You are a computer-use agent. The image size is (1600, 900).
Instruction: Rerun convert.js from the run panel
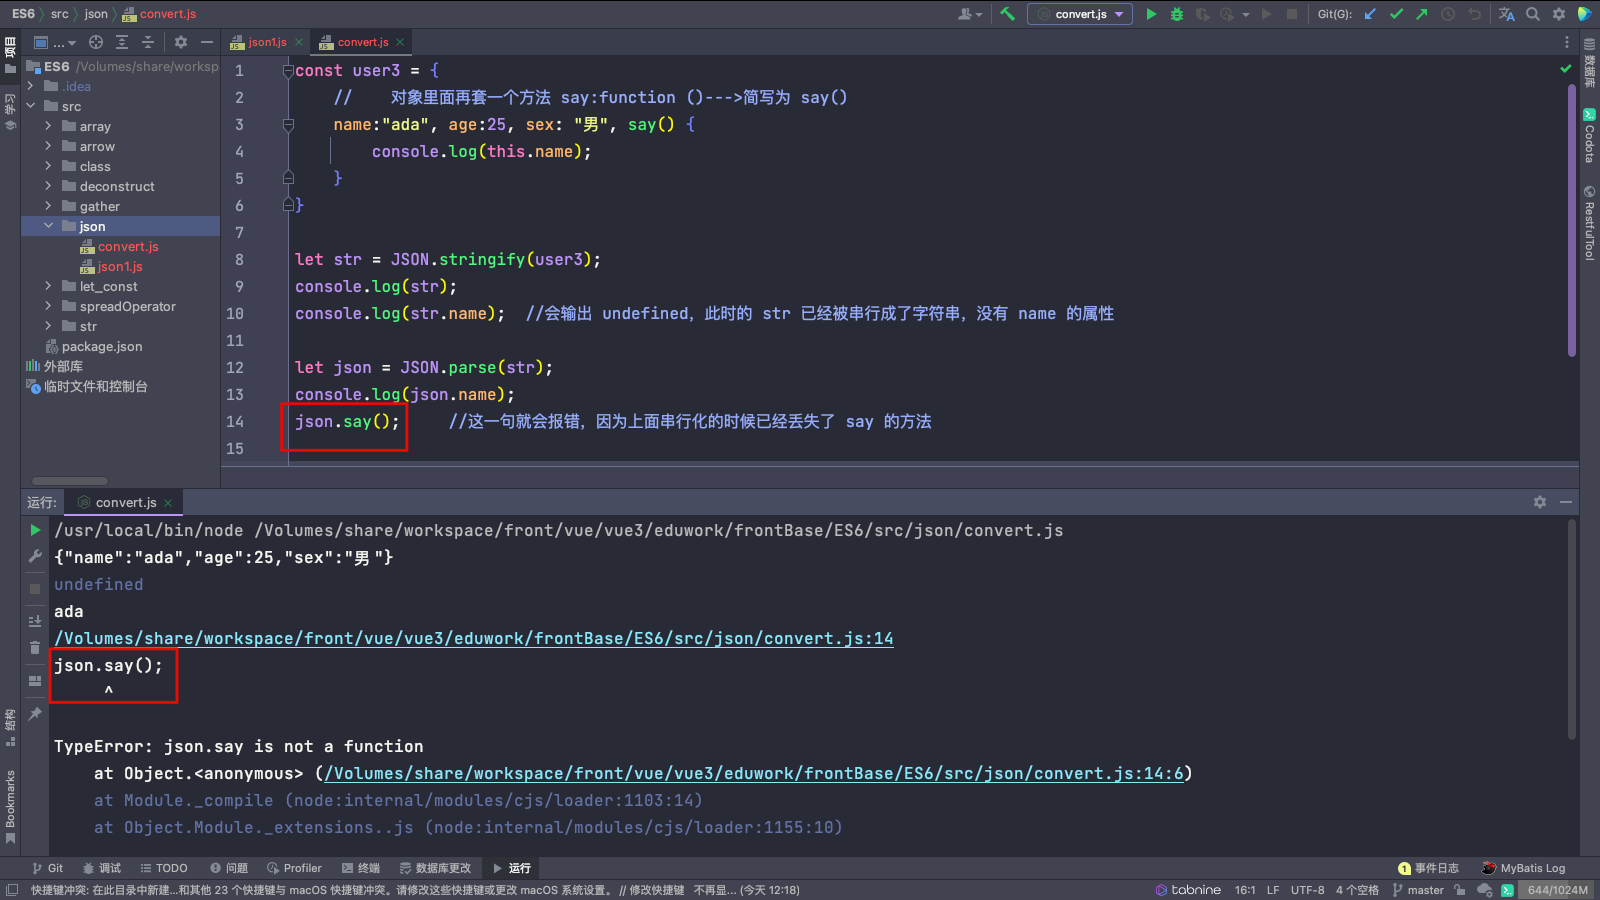(35, 530)
